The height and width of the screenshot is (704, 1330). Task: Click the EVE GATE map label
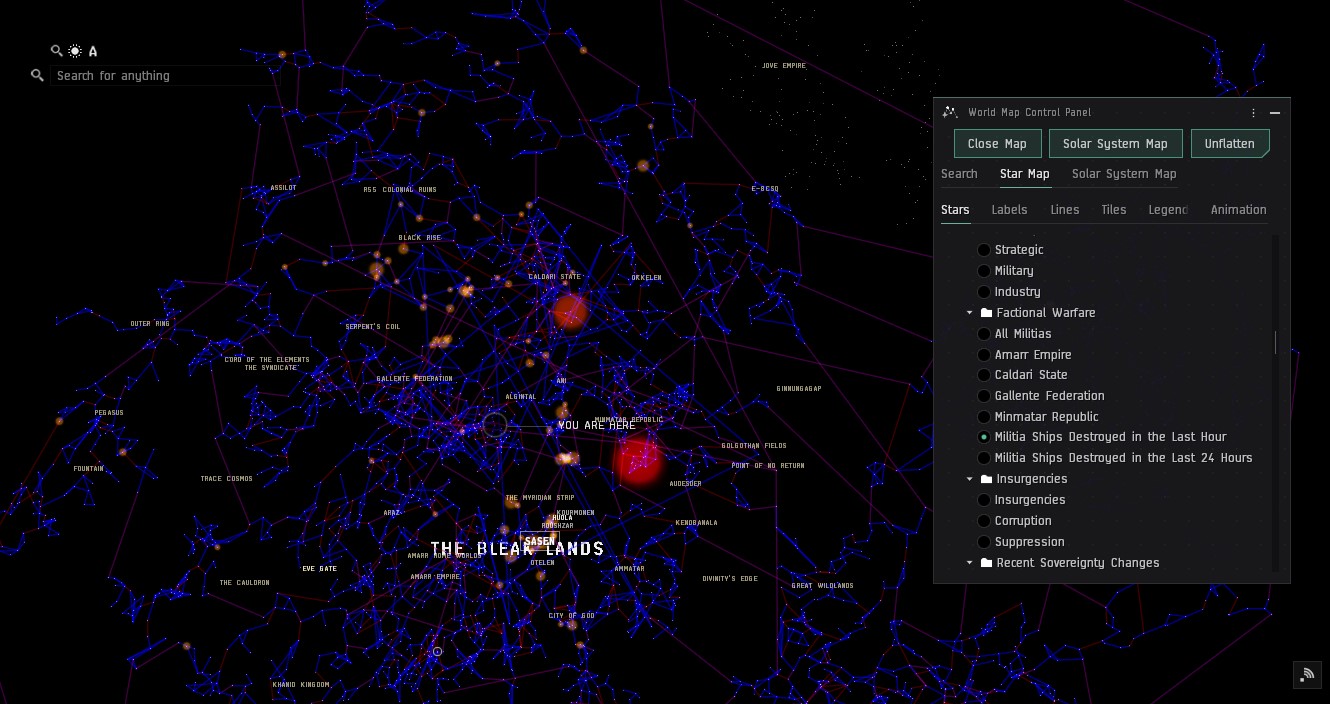pos(320,569)
